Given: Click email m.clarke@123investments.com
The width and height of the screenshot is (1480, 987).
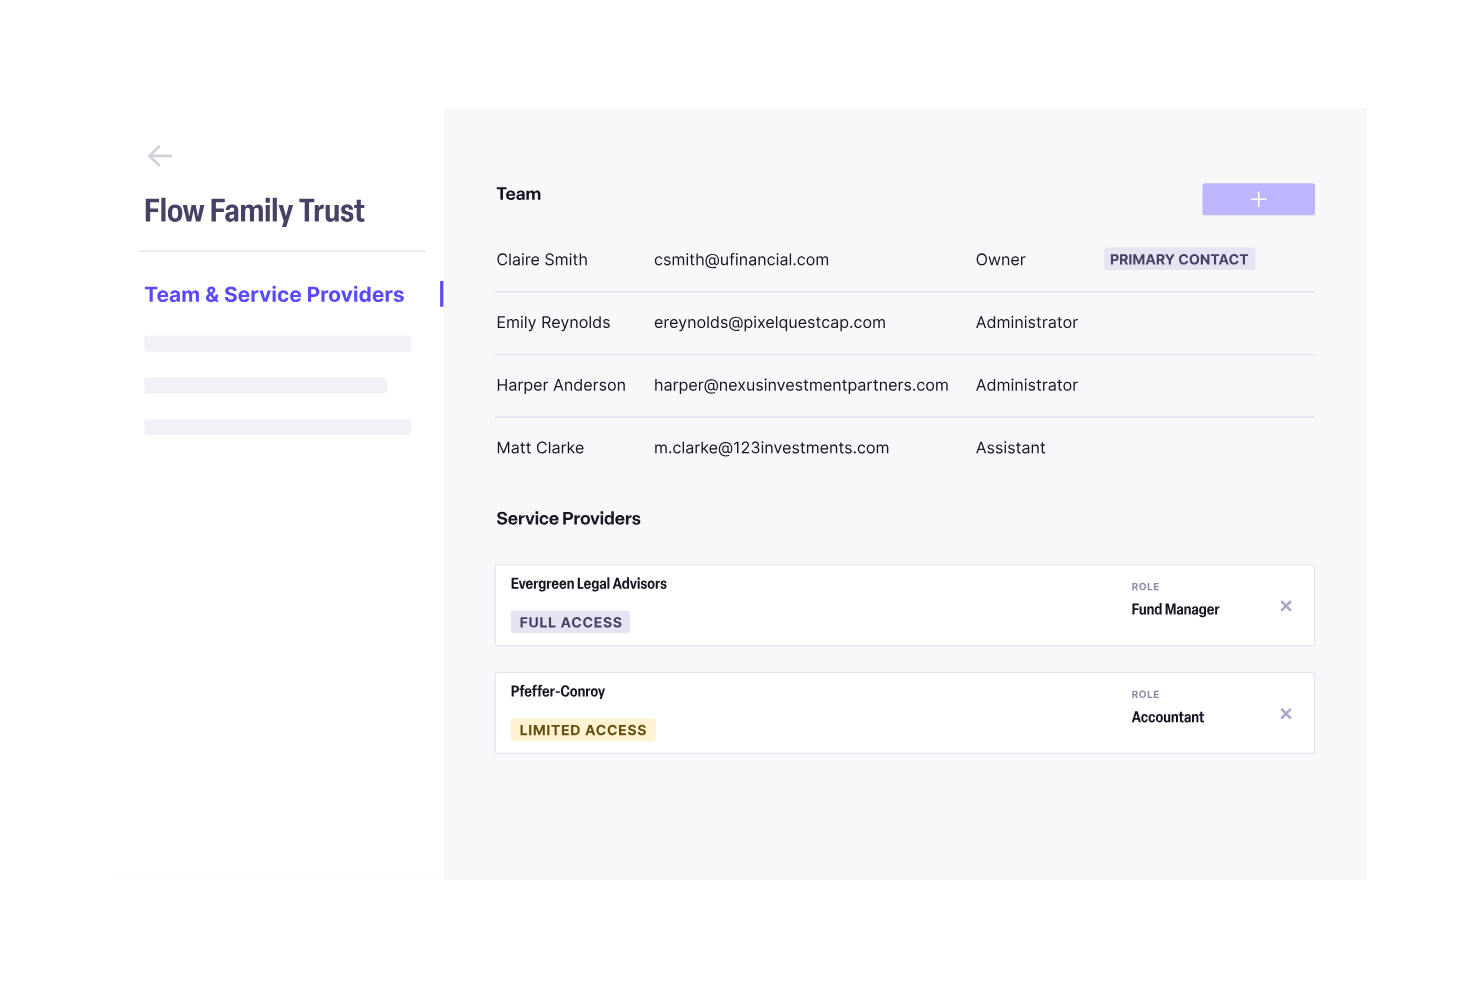Looking at the screenshot, I should point(771,448).
